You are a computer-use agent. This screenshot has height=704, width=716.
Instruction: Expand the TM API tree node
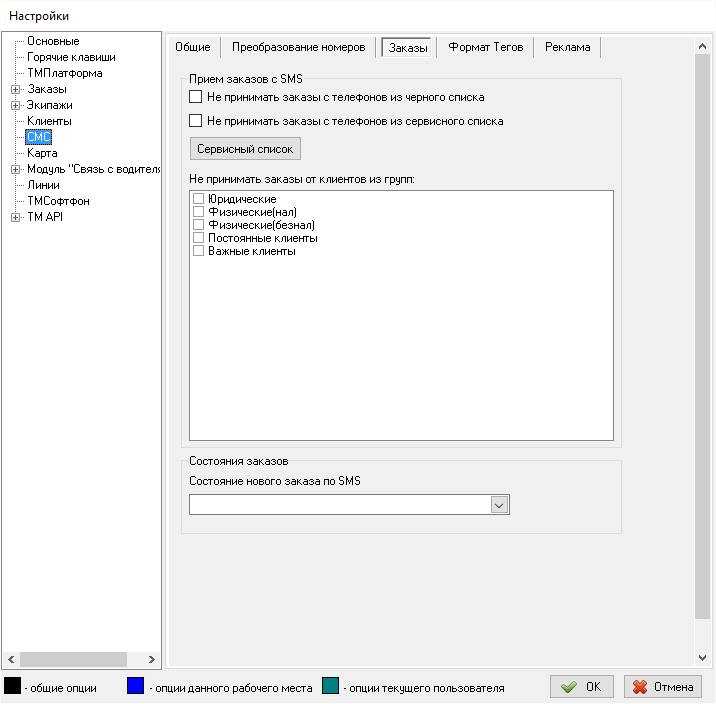point(15,217)
